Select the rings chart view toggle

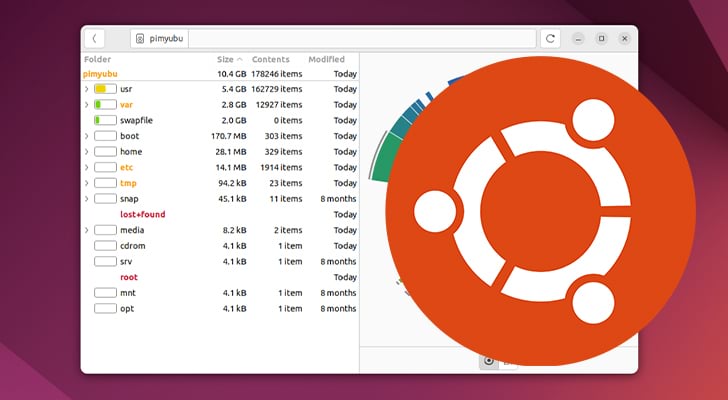click(488, 361)
